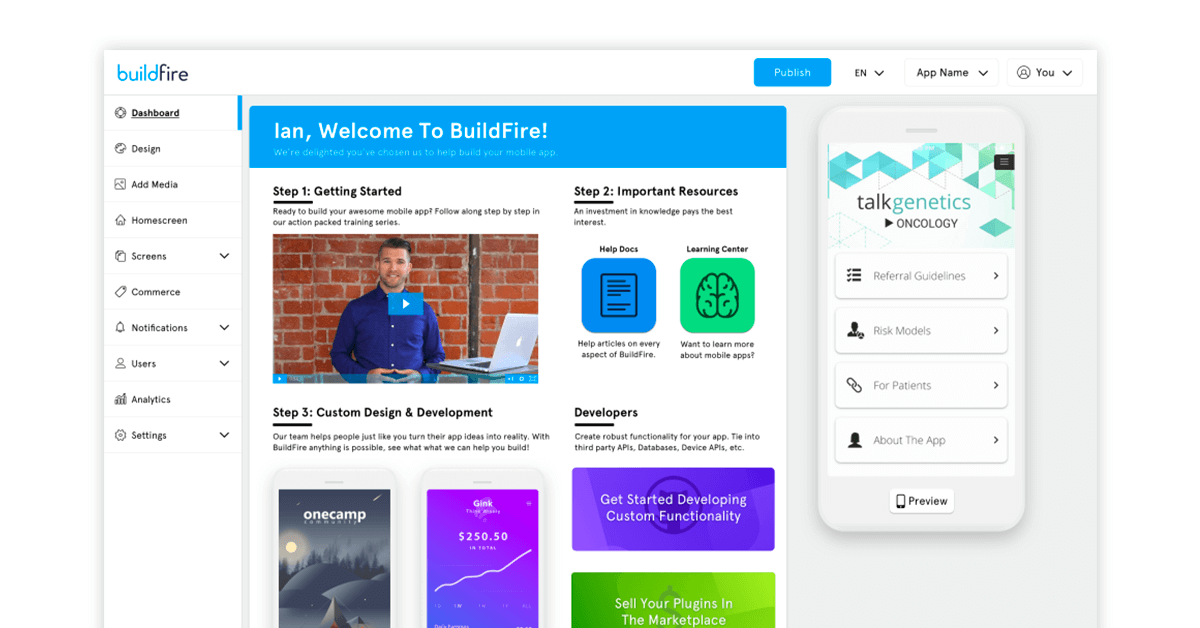This screenshot has width=1200, height=628.
Task: Open Risk Models in phone preview
Action: pos(921,331)
